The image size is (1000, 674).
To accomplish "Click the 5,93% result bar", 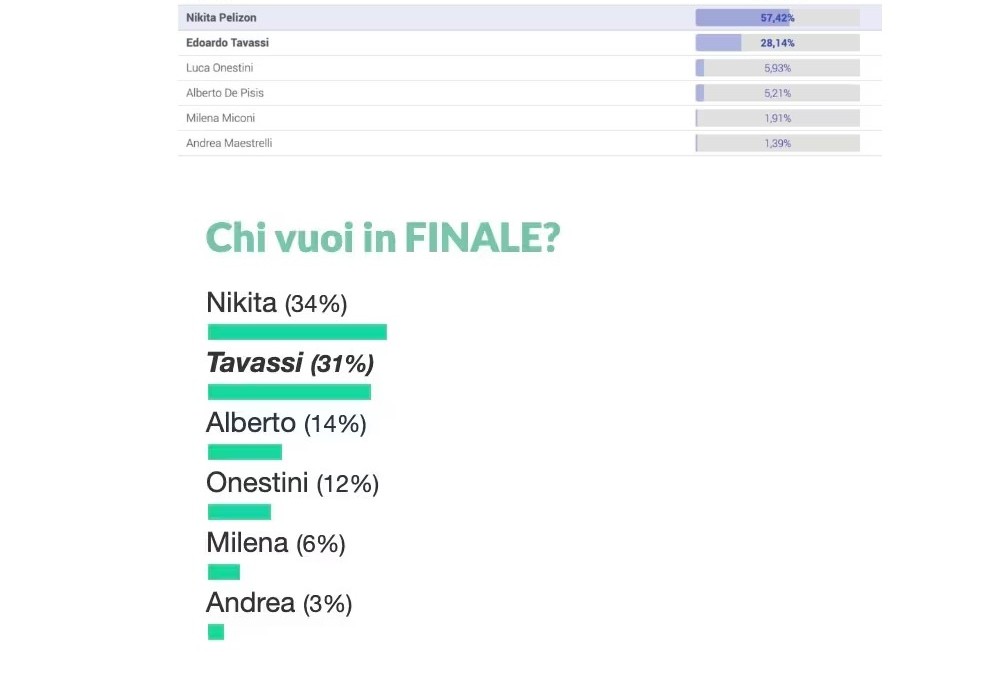I will (x=777, y=68).
